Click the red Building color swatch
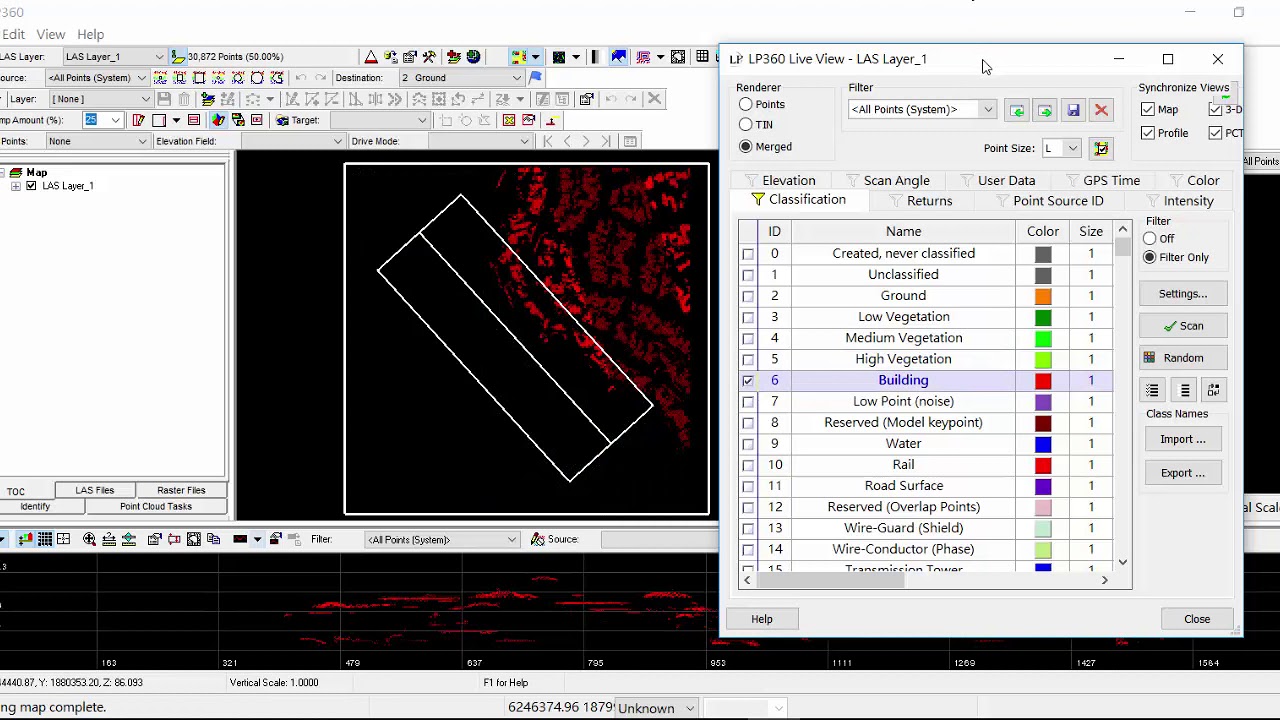The width and height of the screenshot is (1280, 720). click(x=1043, y=381)
